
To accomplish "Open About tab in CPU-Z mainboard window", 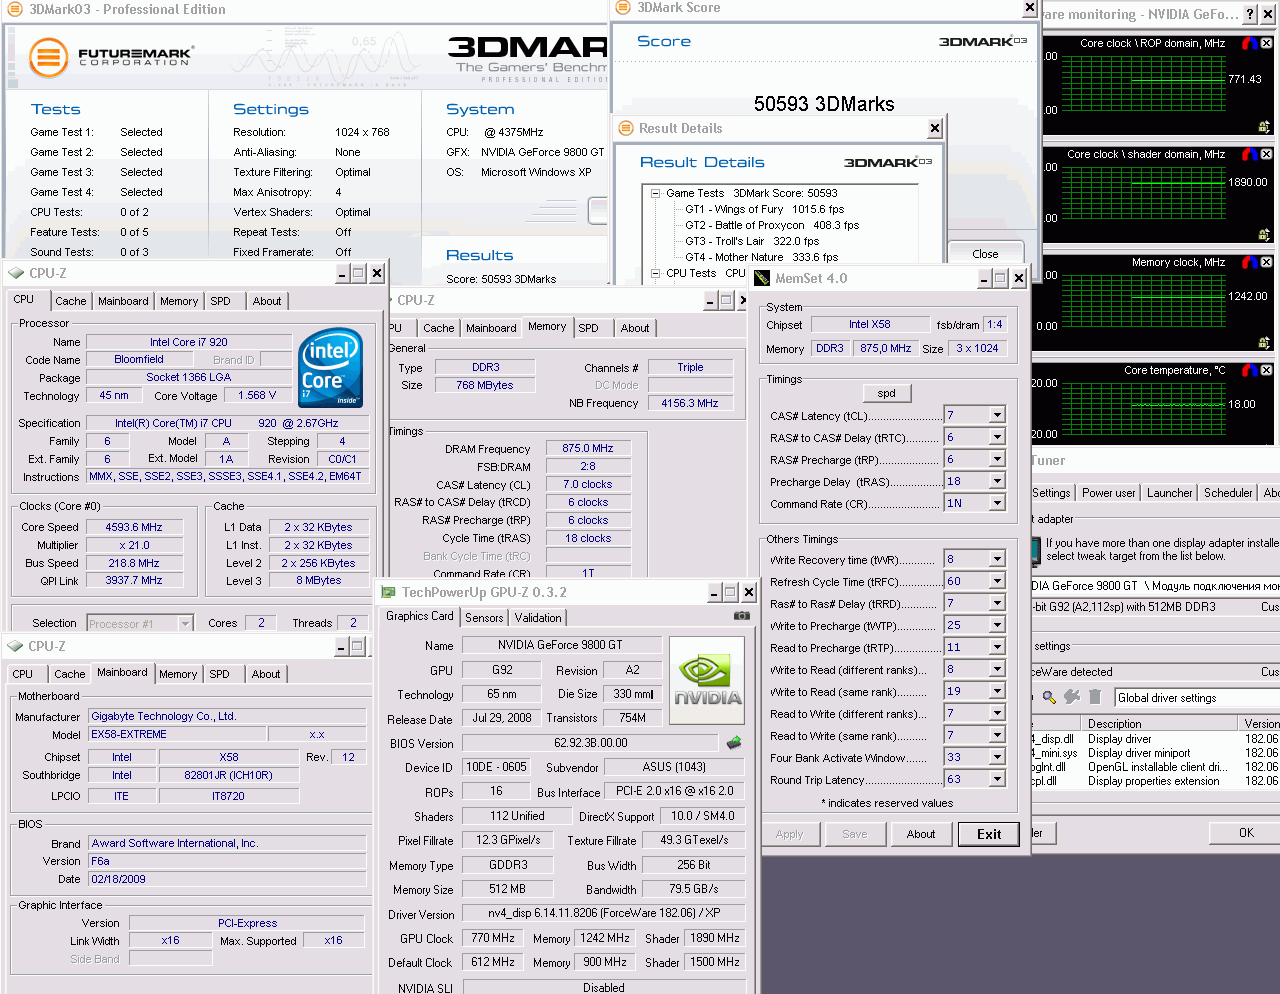I will click(266, 674).
